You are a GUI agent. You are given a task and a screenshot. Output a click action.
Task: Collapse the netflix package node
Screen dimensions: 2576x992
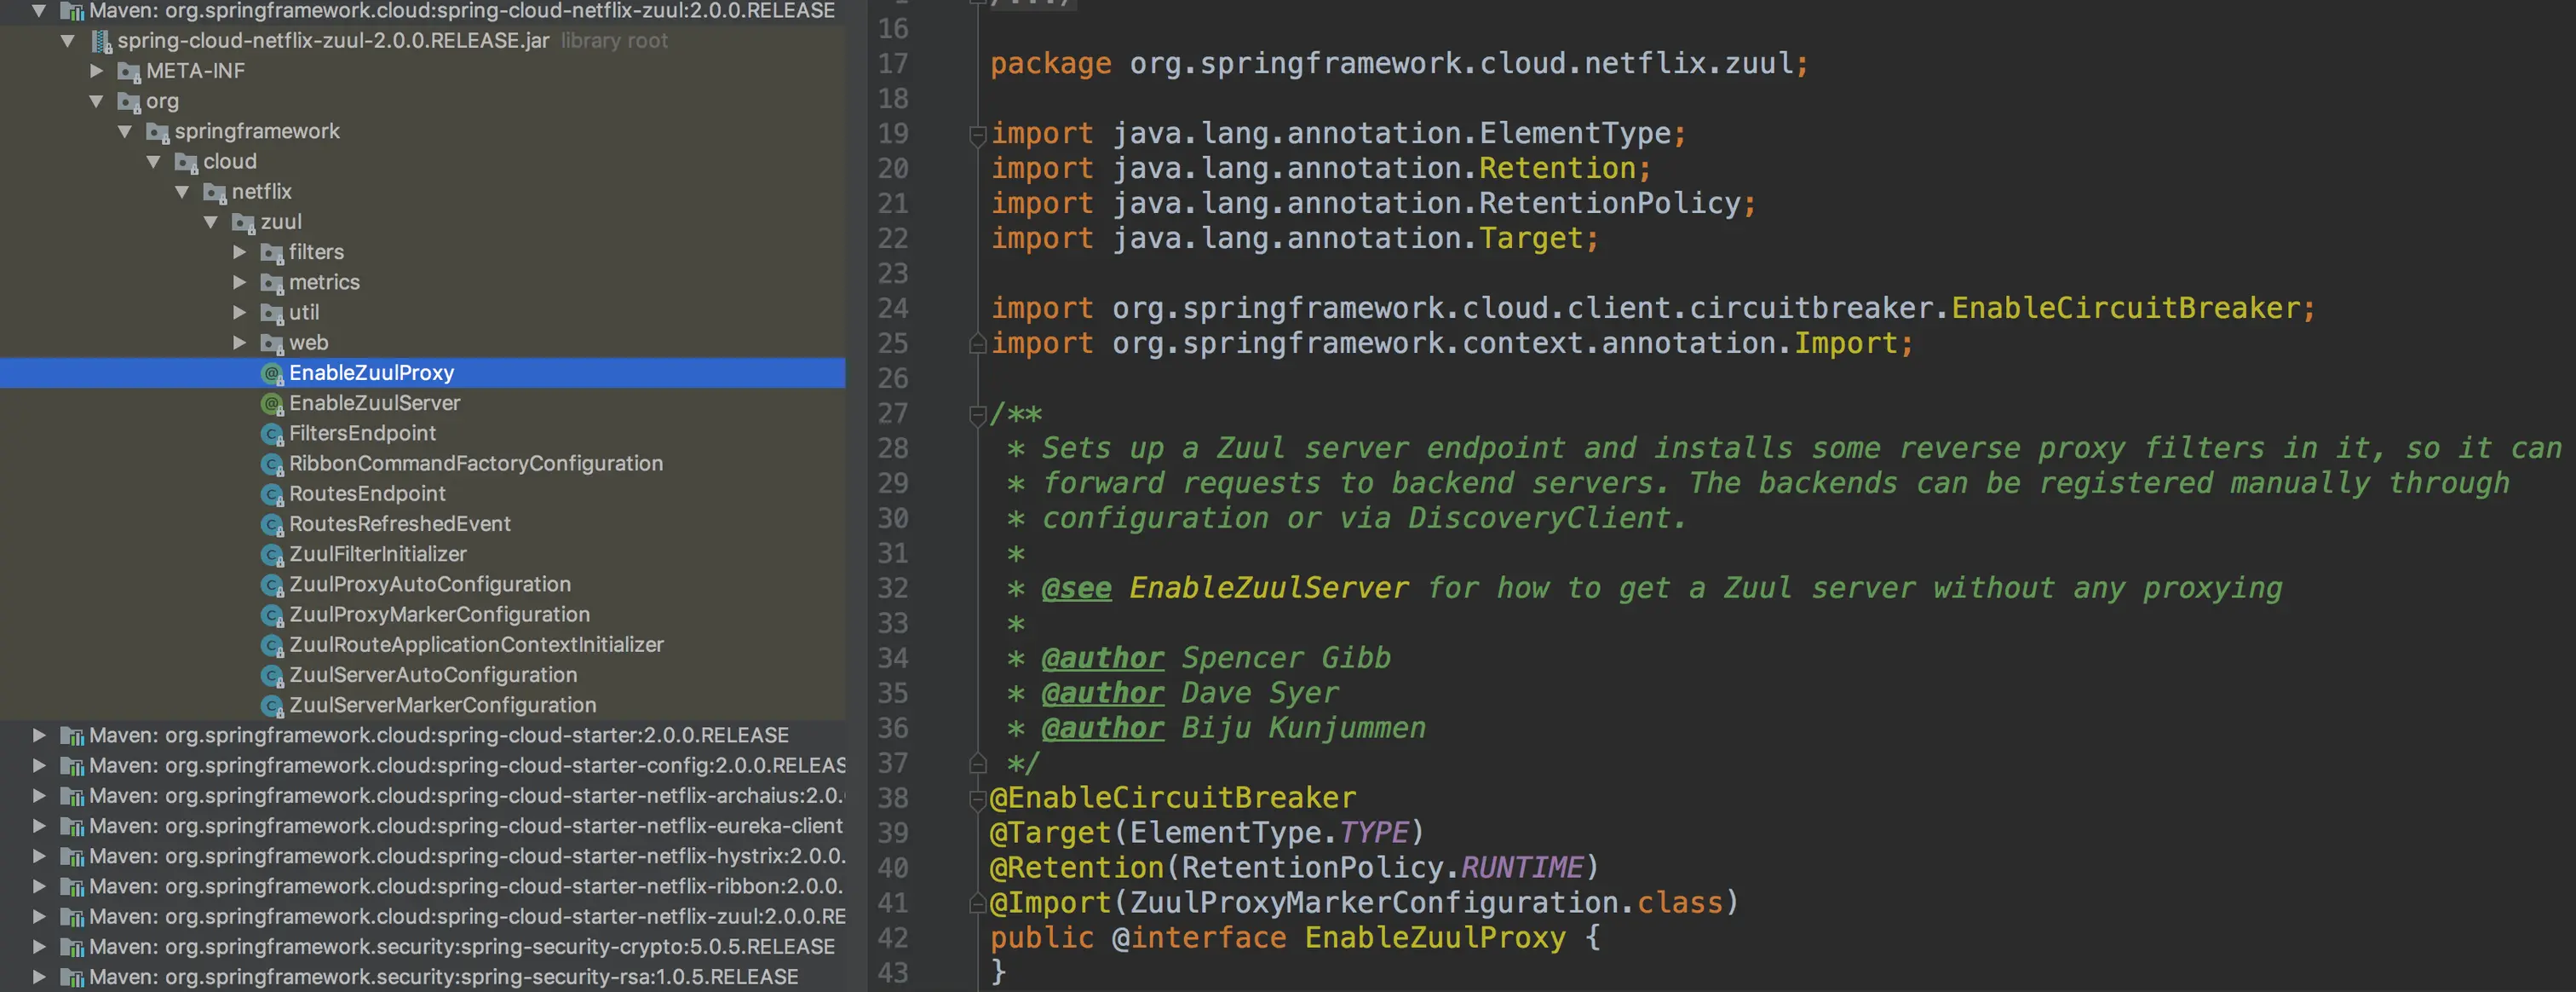(x=182, y=192)
